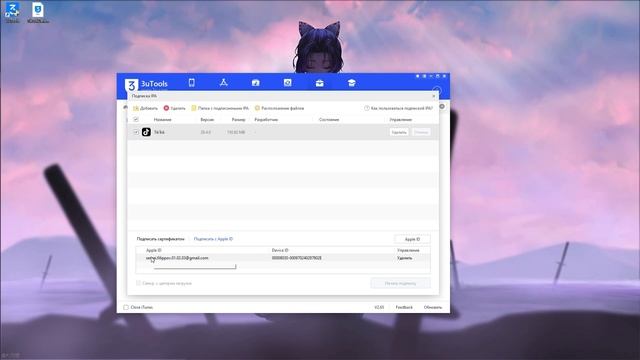Click the Версия column header

207,120
